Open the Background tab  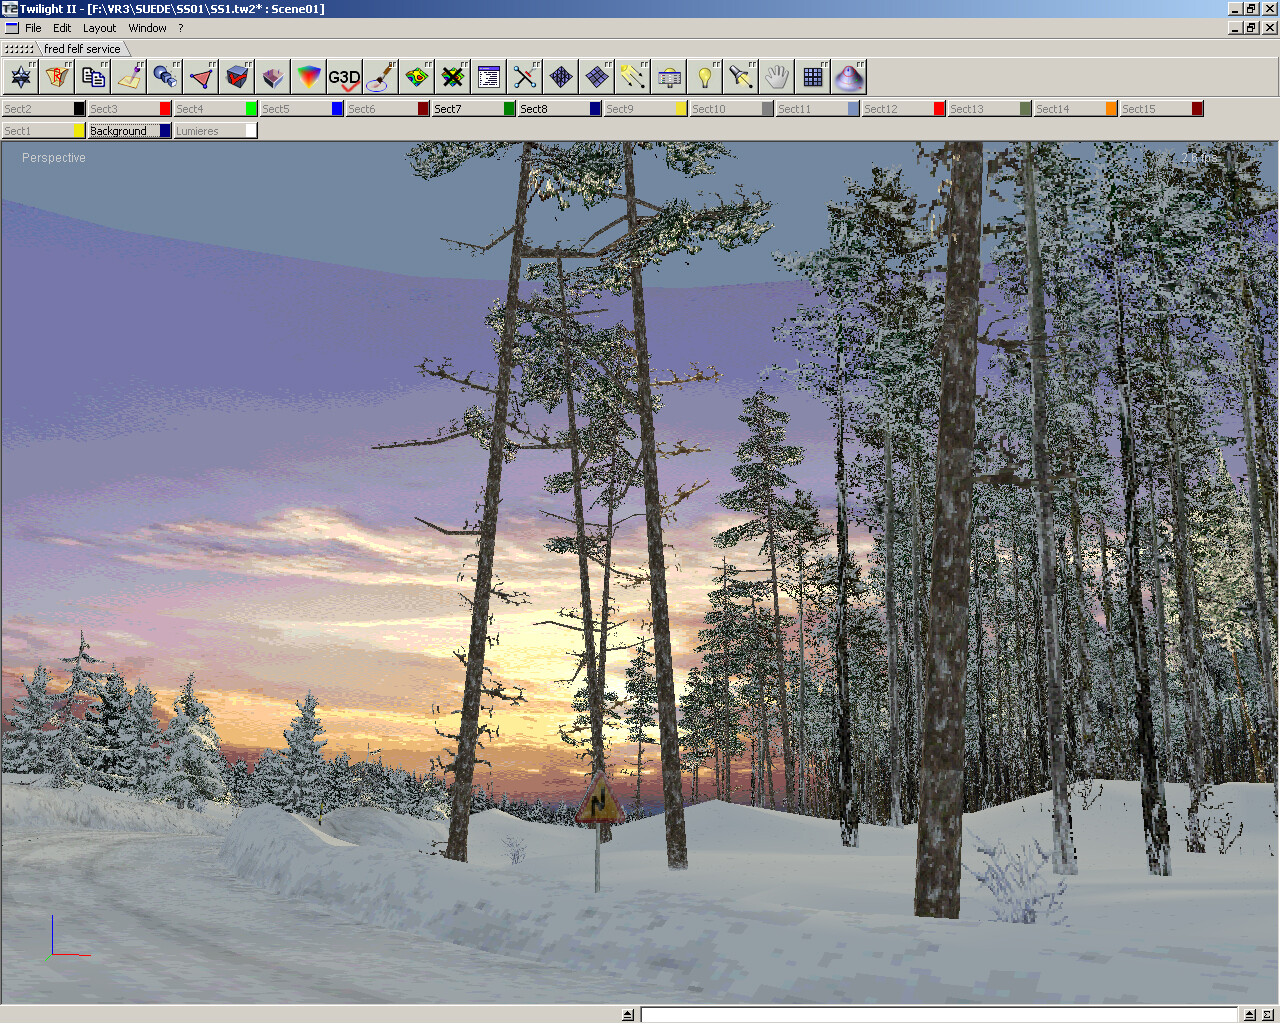[x=120, y=130]
